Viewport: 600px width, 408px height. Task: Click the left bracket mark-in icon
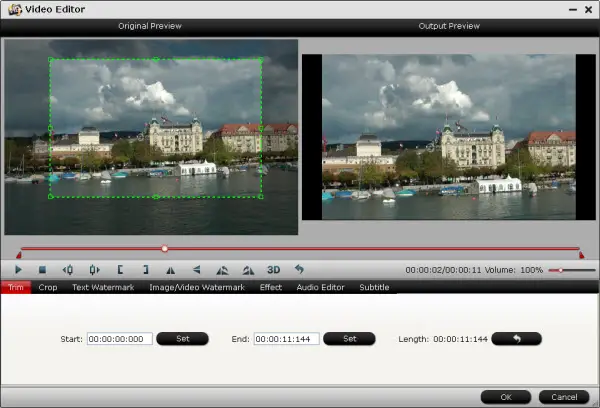pos(120,270)
